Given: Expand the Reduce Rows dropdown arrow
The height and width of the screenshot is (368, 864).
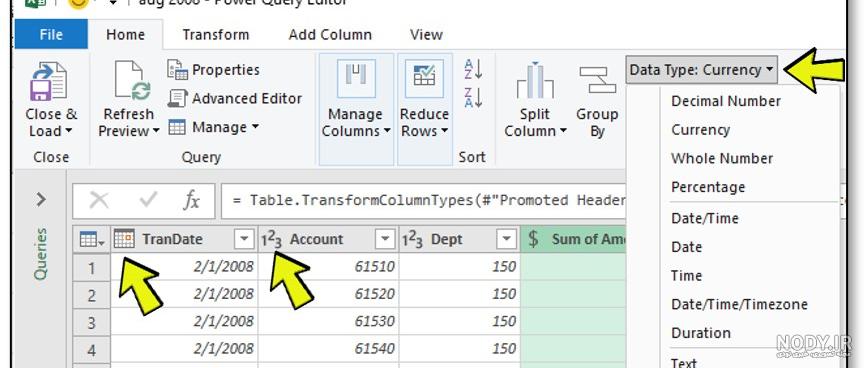Looking at the screenshot, I should point(445,132).
